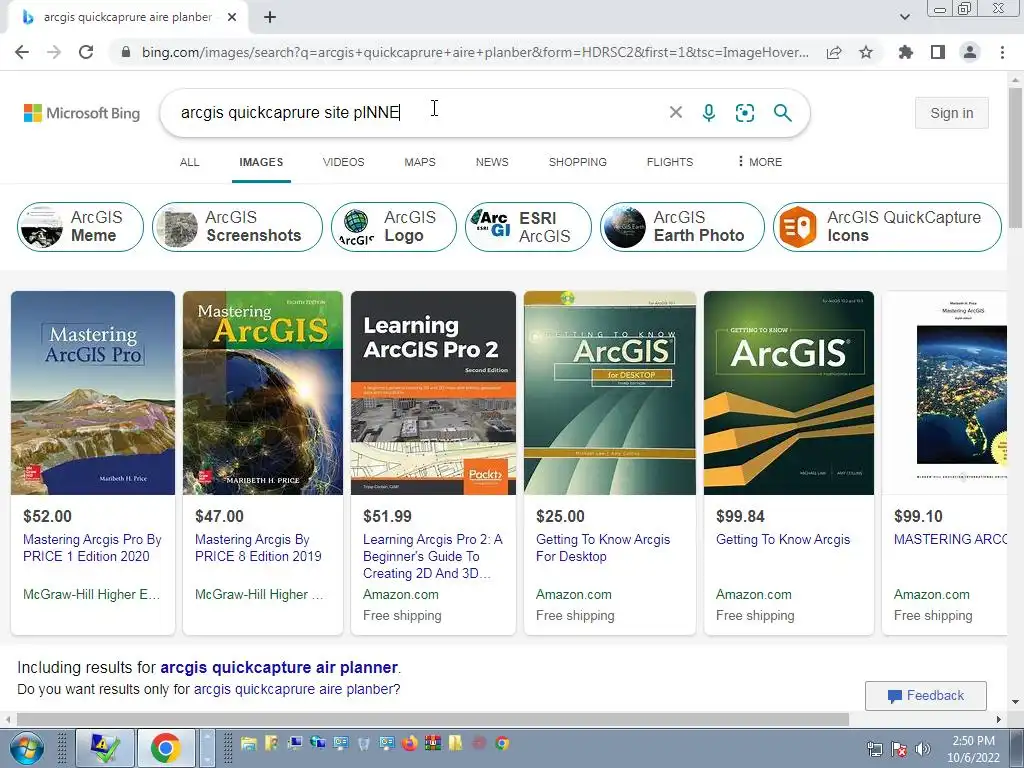
Task: Open the green Getting to Know ArcGIS cover
Action: [x=789, y=392]
